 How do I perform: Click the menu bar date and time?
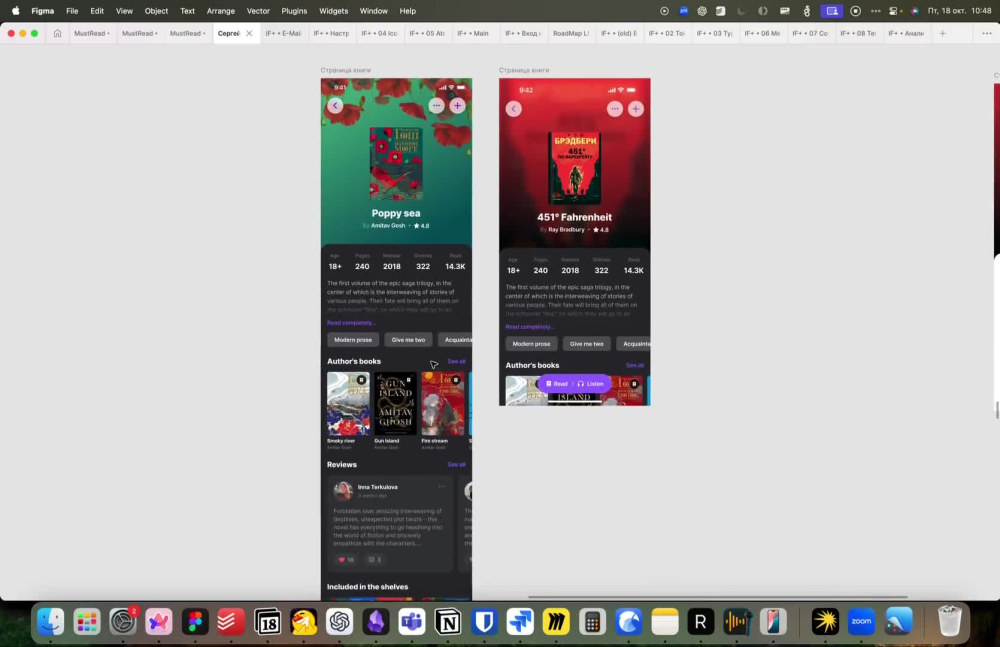coord(959,11)
